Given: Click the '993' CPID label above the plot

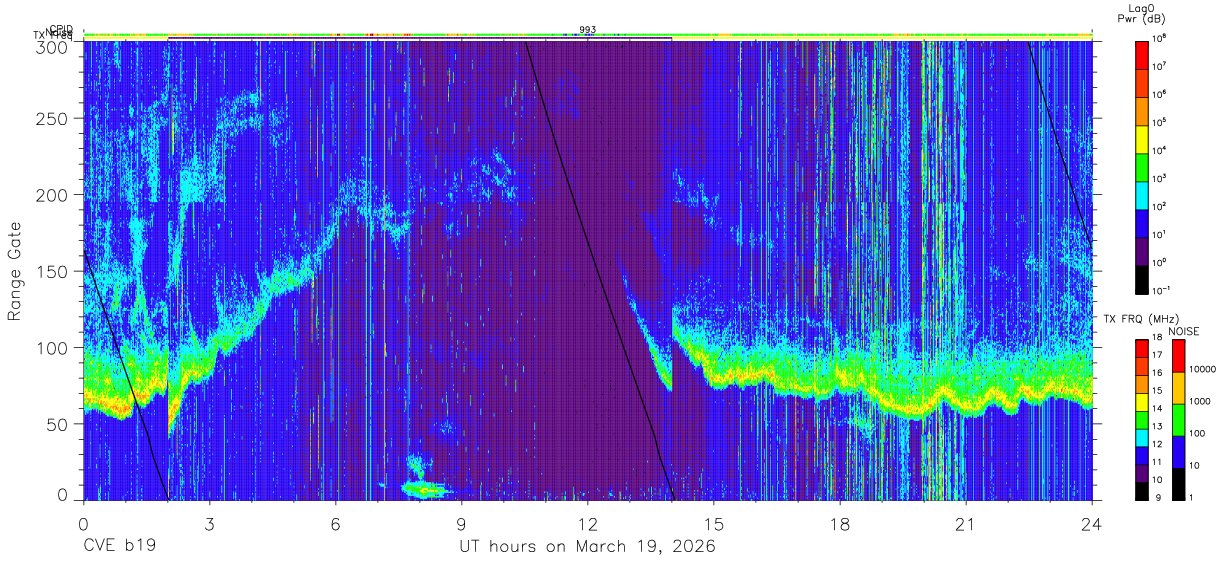Looking at the screenshot, I should [x=588, y=30].
